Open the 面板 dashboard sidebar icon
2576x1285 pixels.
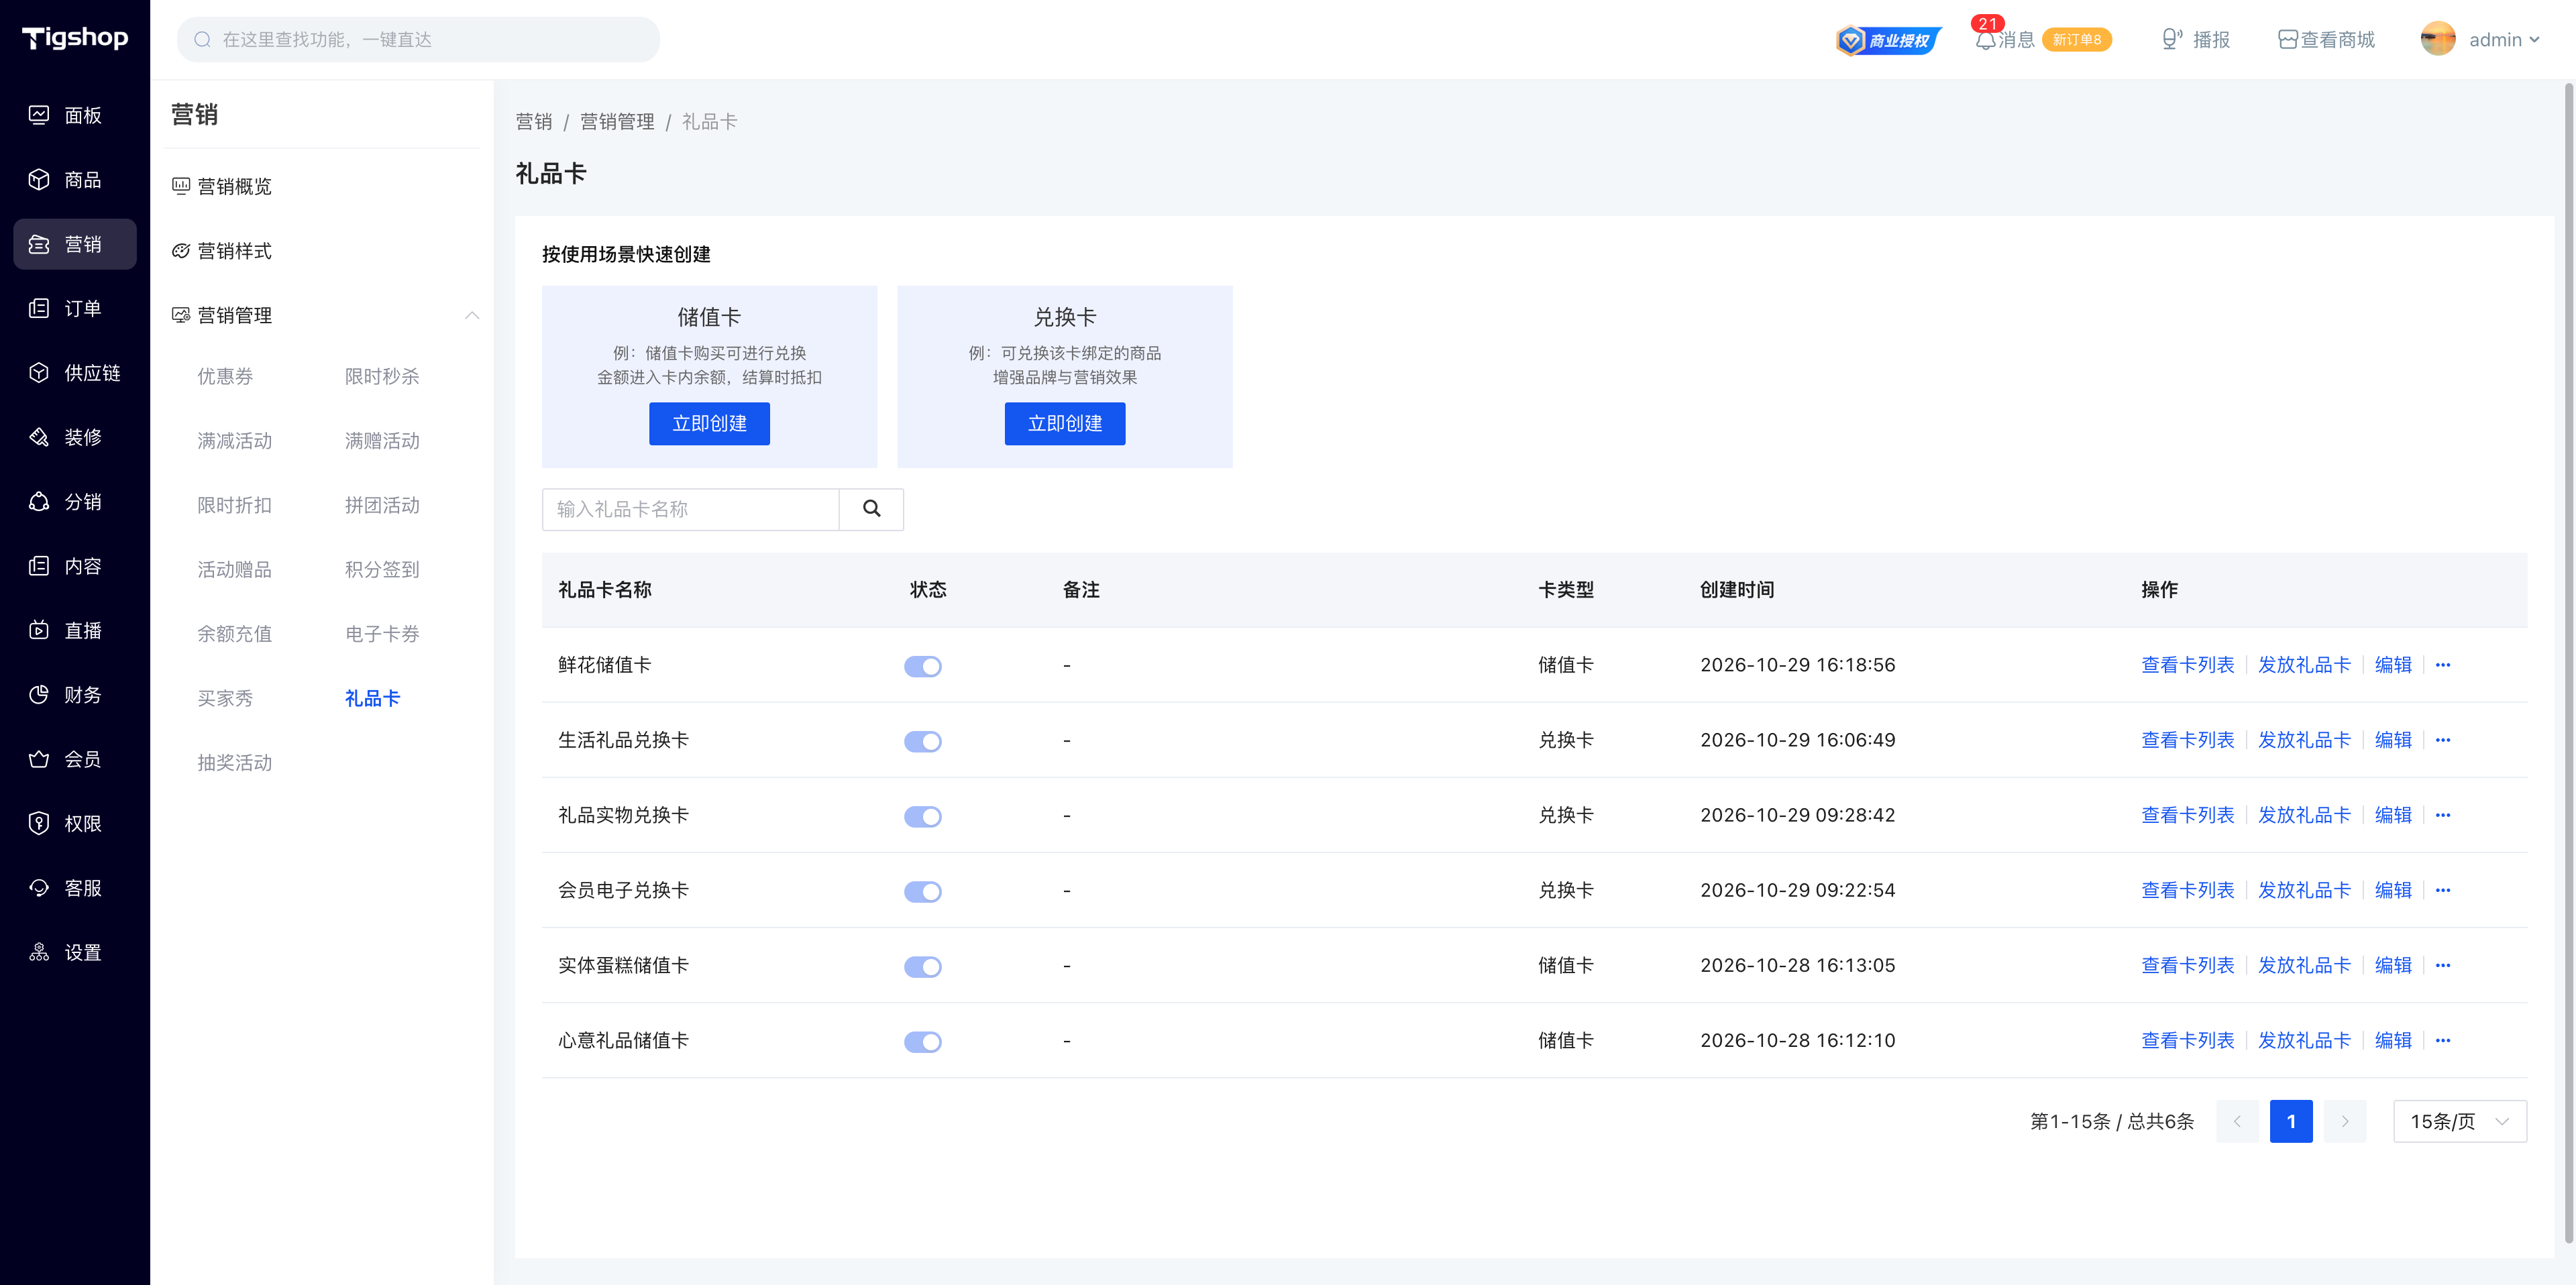tap(39, 115)
